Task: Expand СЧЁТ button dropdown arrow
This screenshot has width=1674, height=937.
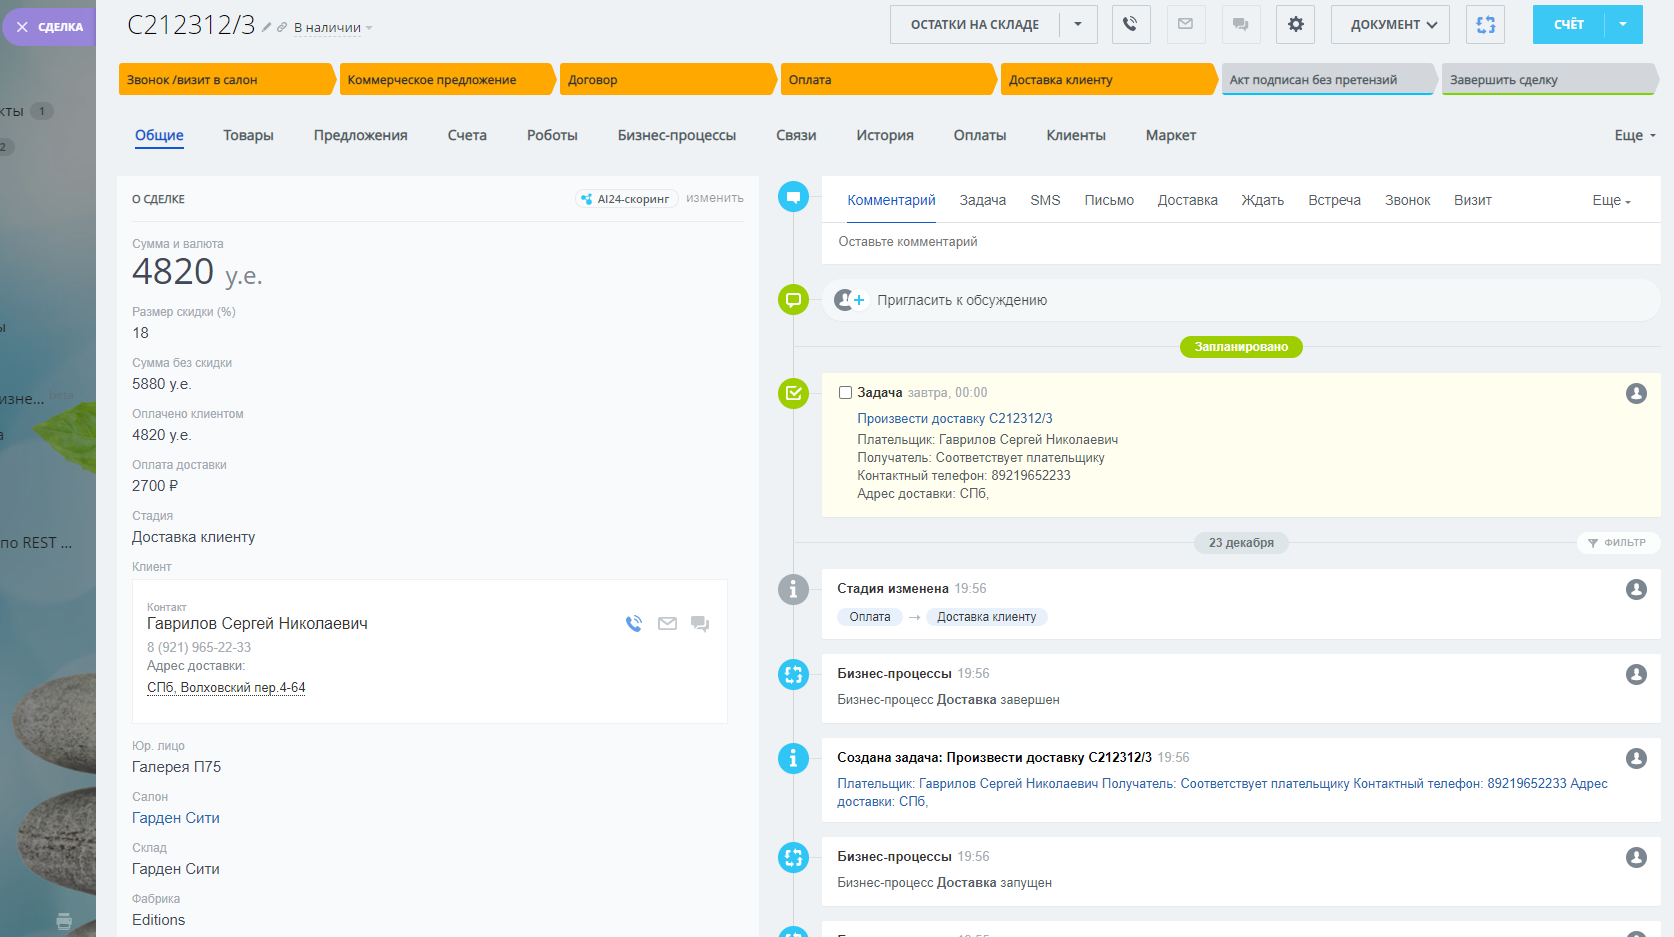Action: click(x=1623, y=24)
